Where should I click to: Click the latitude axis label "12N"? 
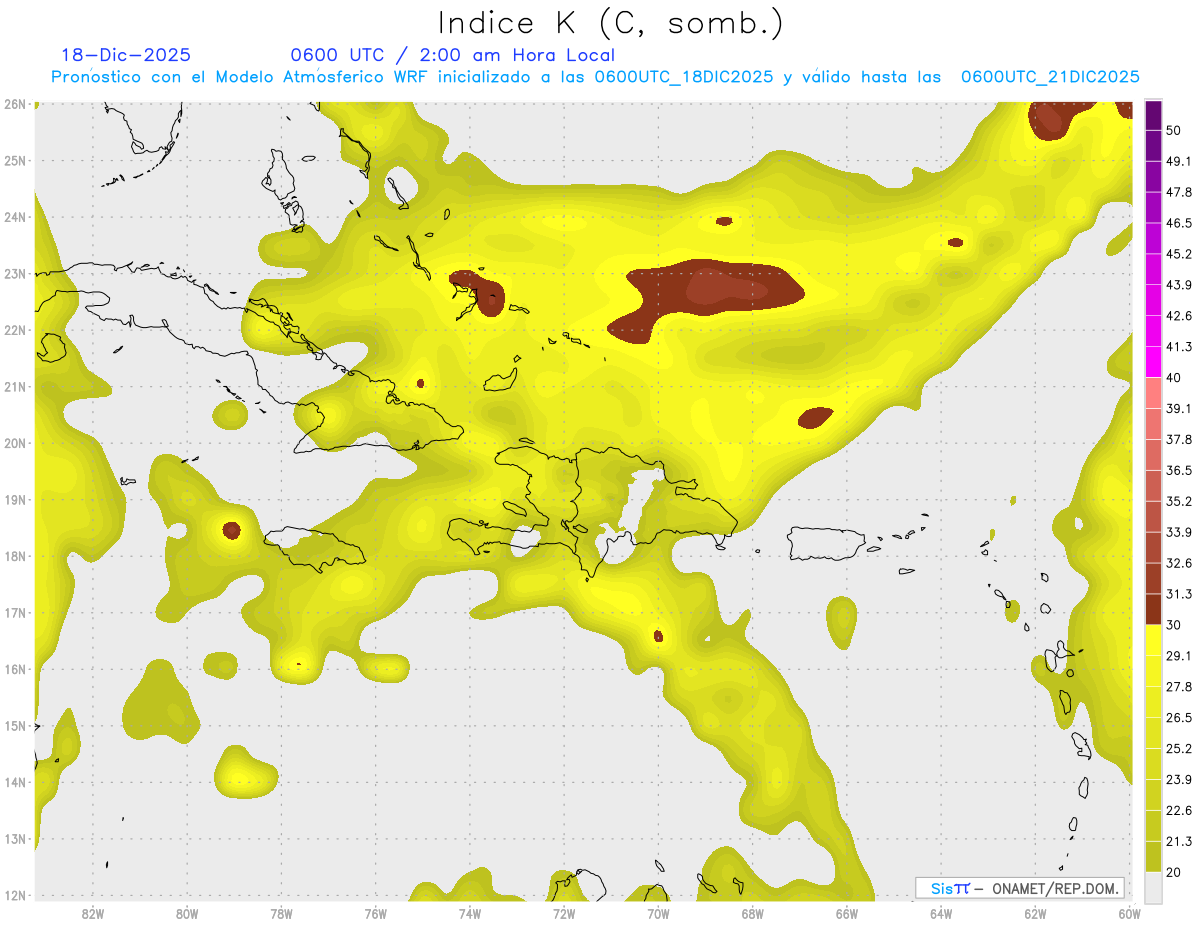pos(15,895)
